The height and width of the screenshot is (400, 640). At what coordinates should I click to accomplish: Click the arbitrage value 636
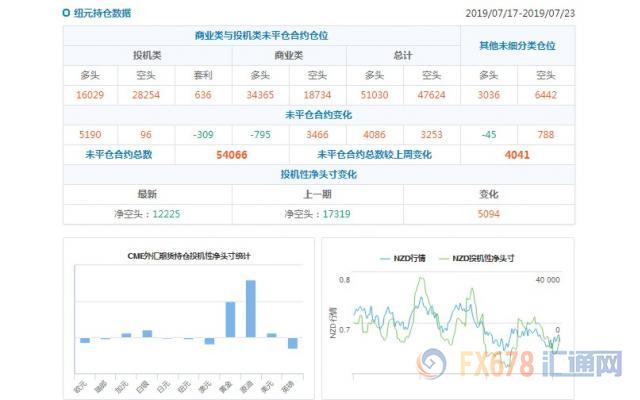pyautogui.click(x=203, y=95)
